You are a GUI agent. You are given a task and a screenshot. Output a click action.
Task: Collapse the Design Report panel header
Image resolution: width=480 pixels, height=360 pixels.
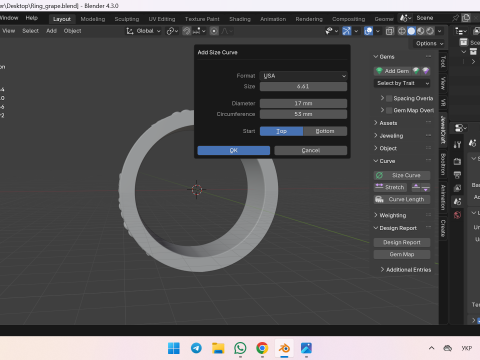(395, 228)
